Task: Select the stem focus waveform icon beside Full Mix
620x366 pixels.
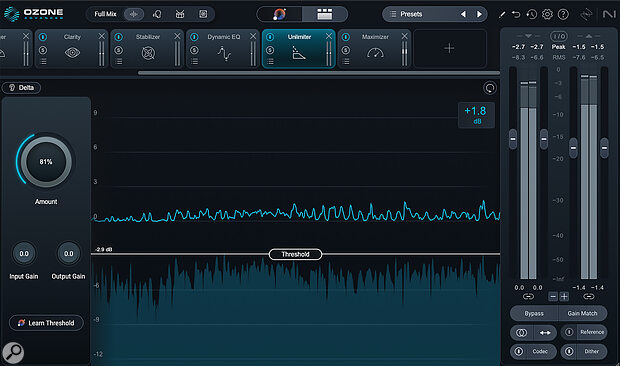Action: [x=134, y=14]
